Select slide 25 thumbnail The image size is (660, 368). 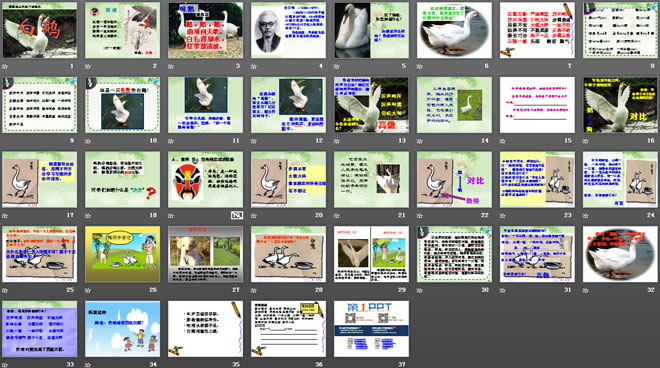pos(40,254)
